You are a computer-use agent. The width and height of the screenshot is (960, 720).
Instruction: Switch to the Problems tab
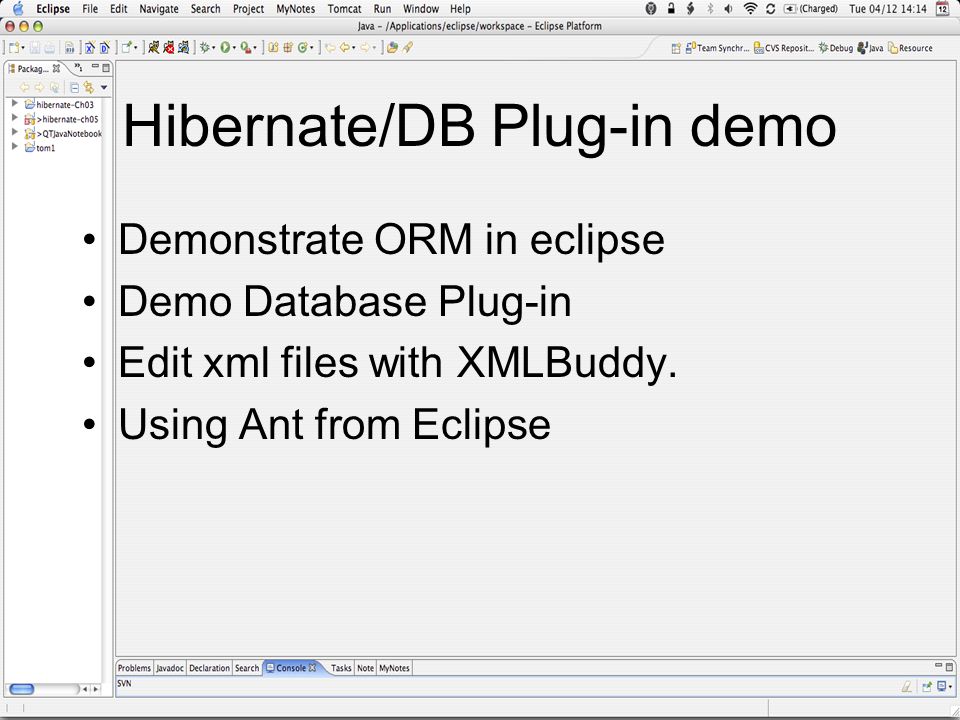coord(134,668)
